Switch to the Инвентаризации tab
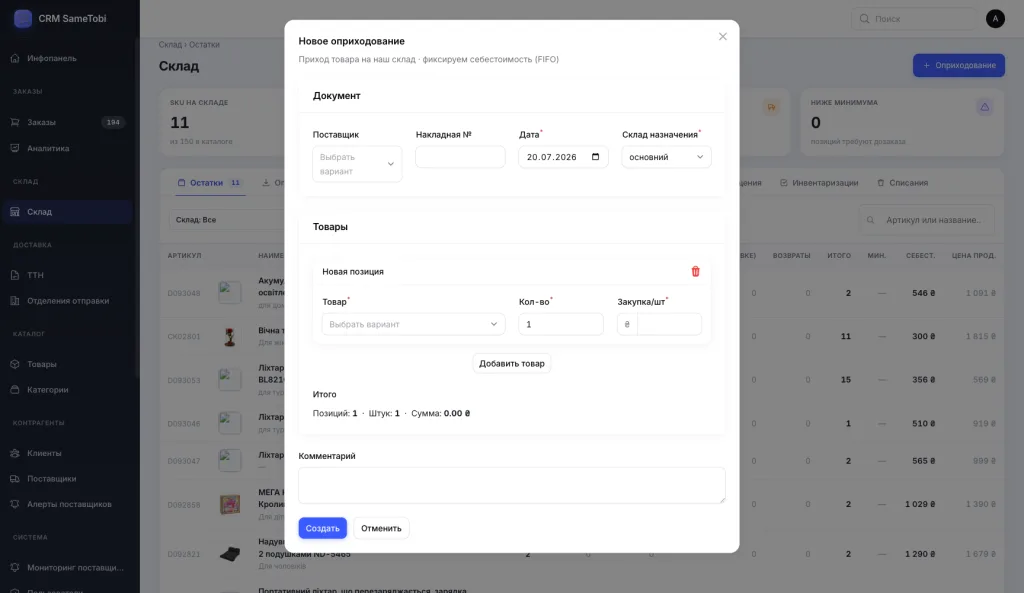The width and height of the screenshot is (1024, 593). (819, 183)
